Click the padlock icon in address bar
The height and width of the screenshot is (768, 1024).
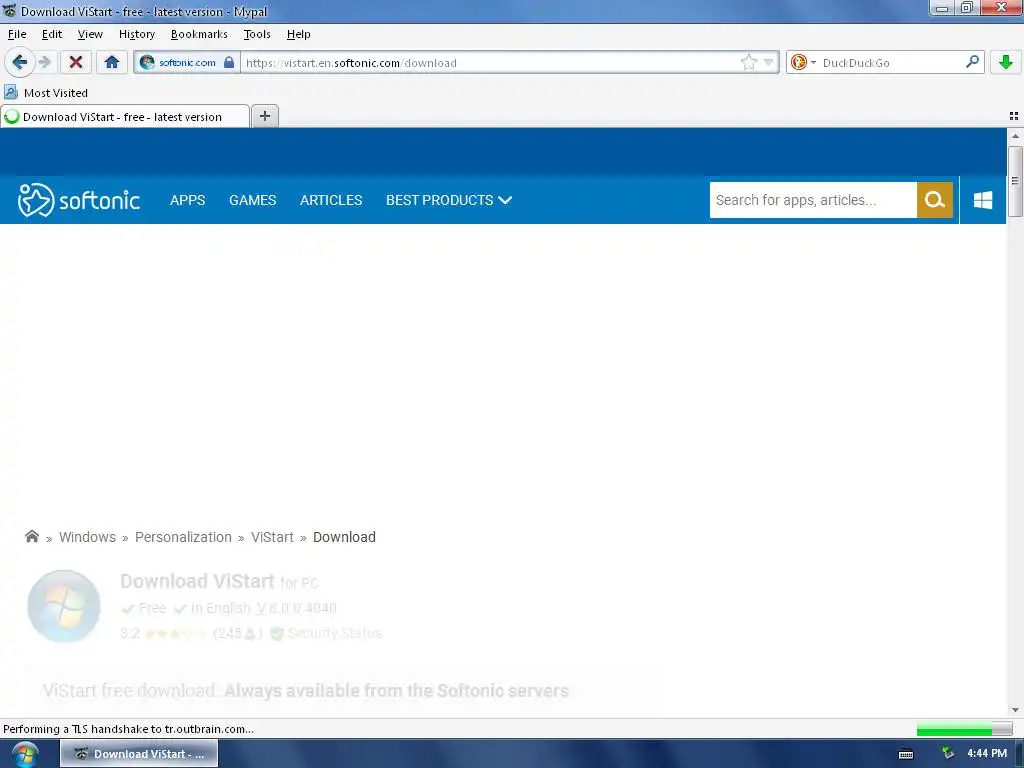[229, 62]
